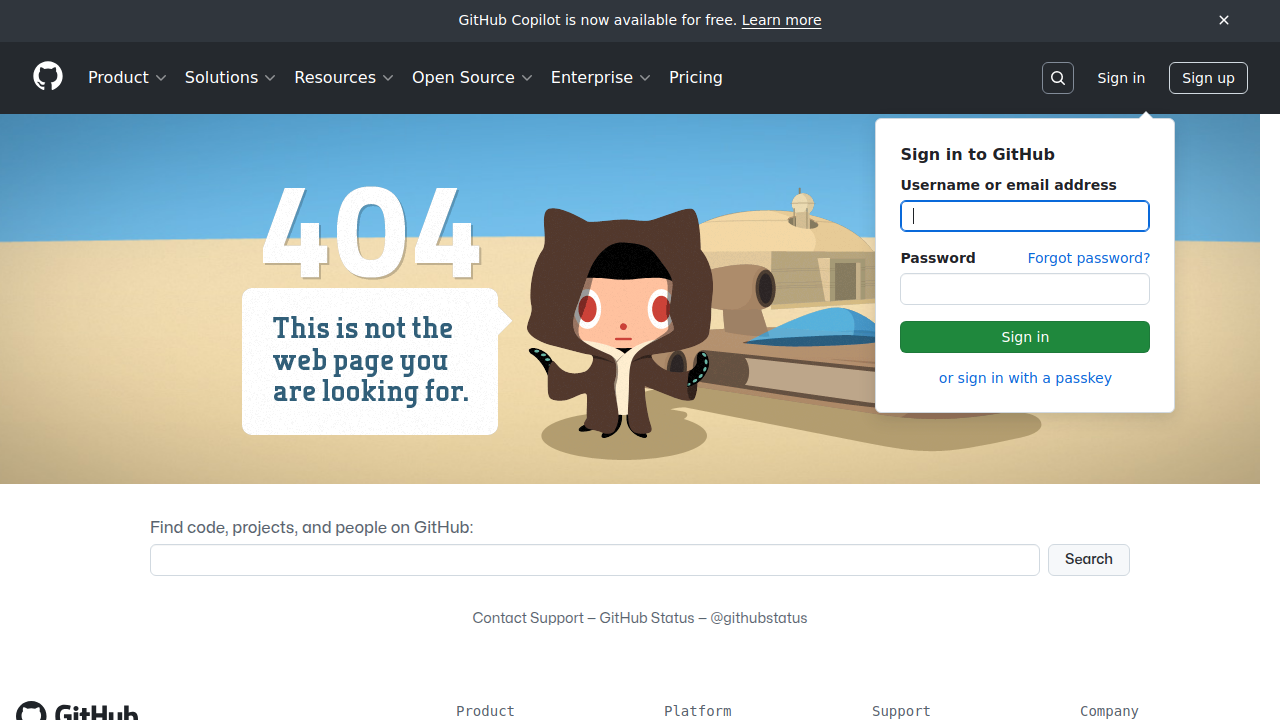Open the GitHub Status link
1280x720 pixels.
tap(647, 618)
